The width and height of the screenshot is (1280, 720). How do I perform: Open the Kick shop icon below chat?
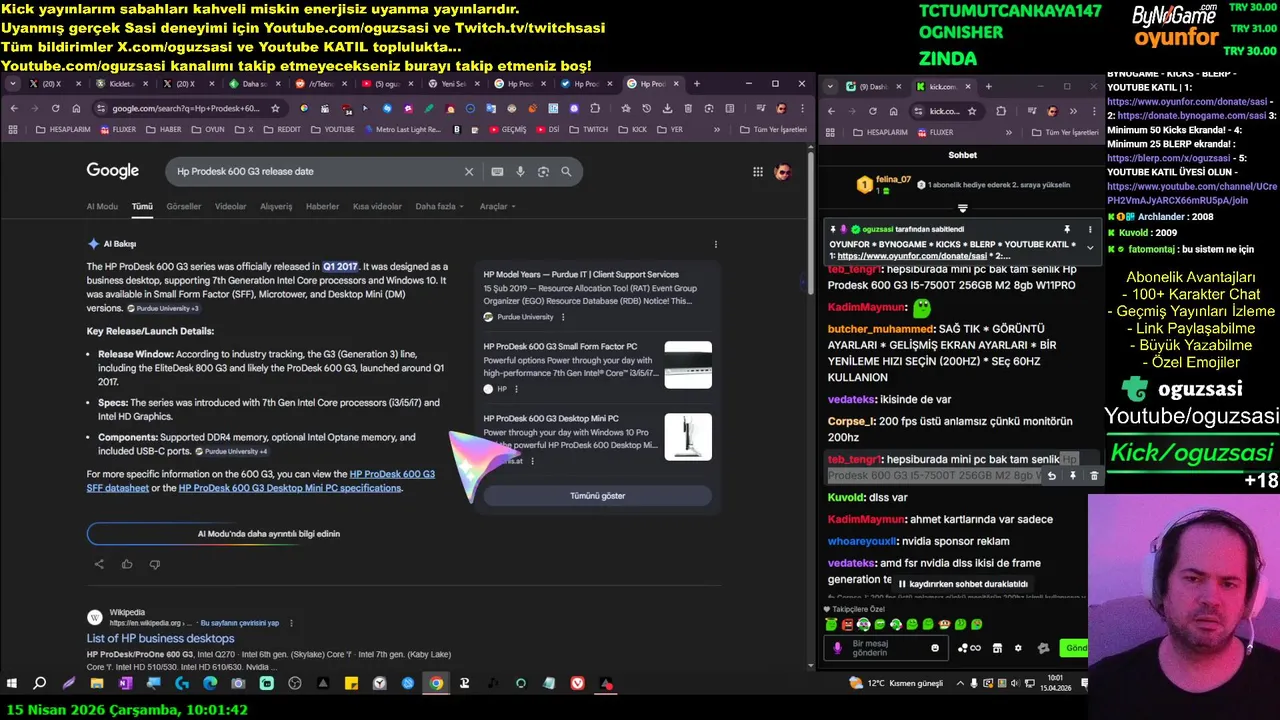pyautogui.click(x=997, y=648)
